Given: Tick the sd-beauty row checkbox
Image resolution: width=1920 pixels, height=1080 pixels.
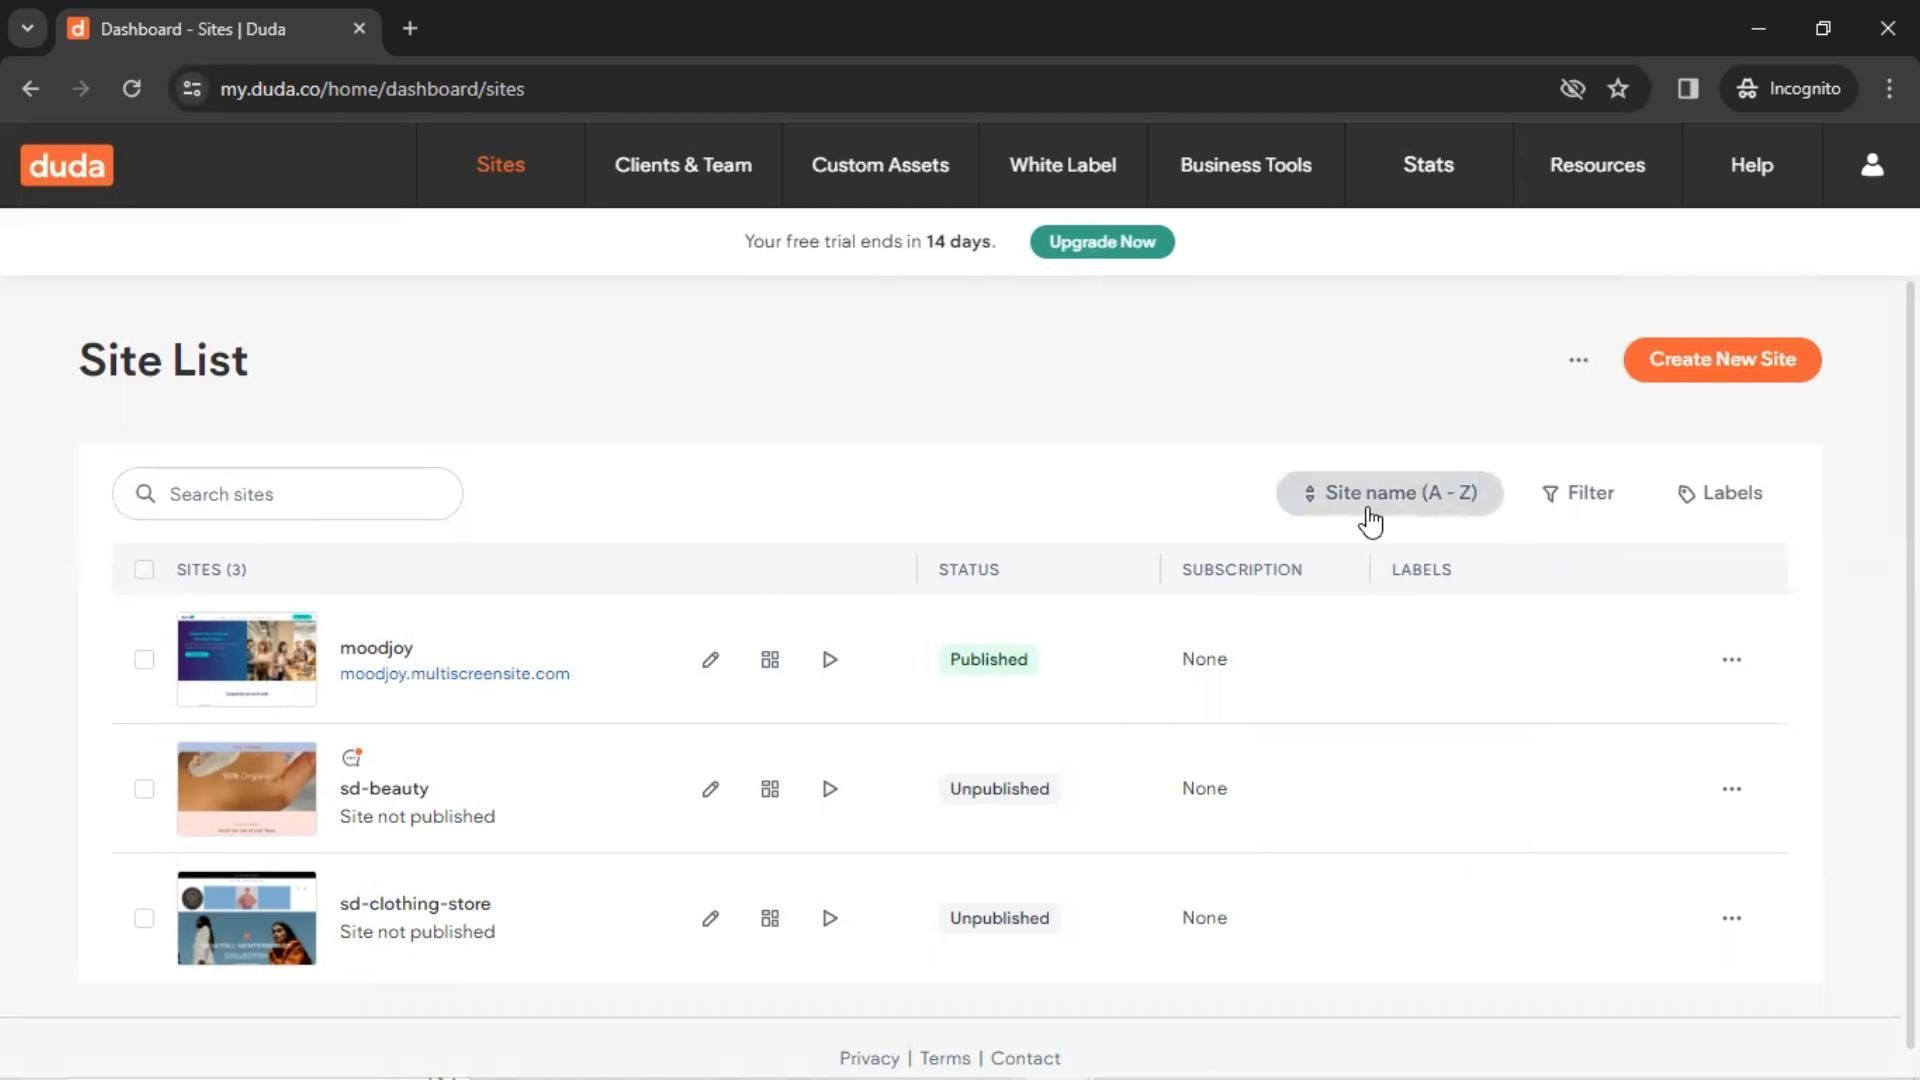Looking at the screenshot, I should click(x=144, y=789).
